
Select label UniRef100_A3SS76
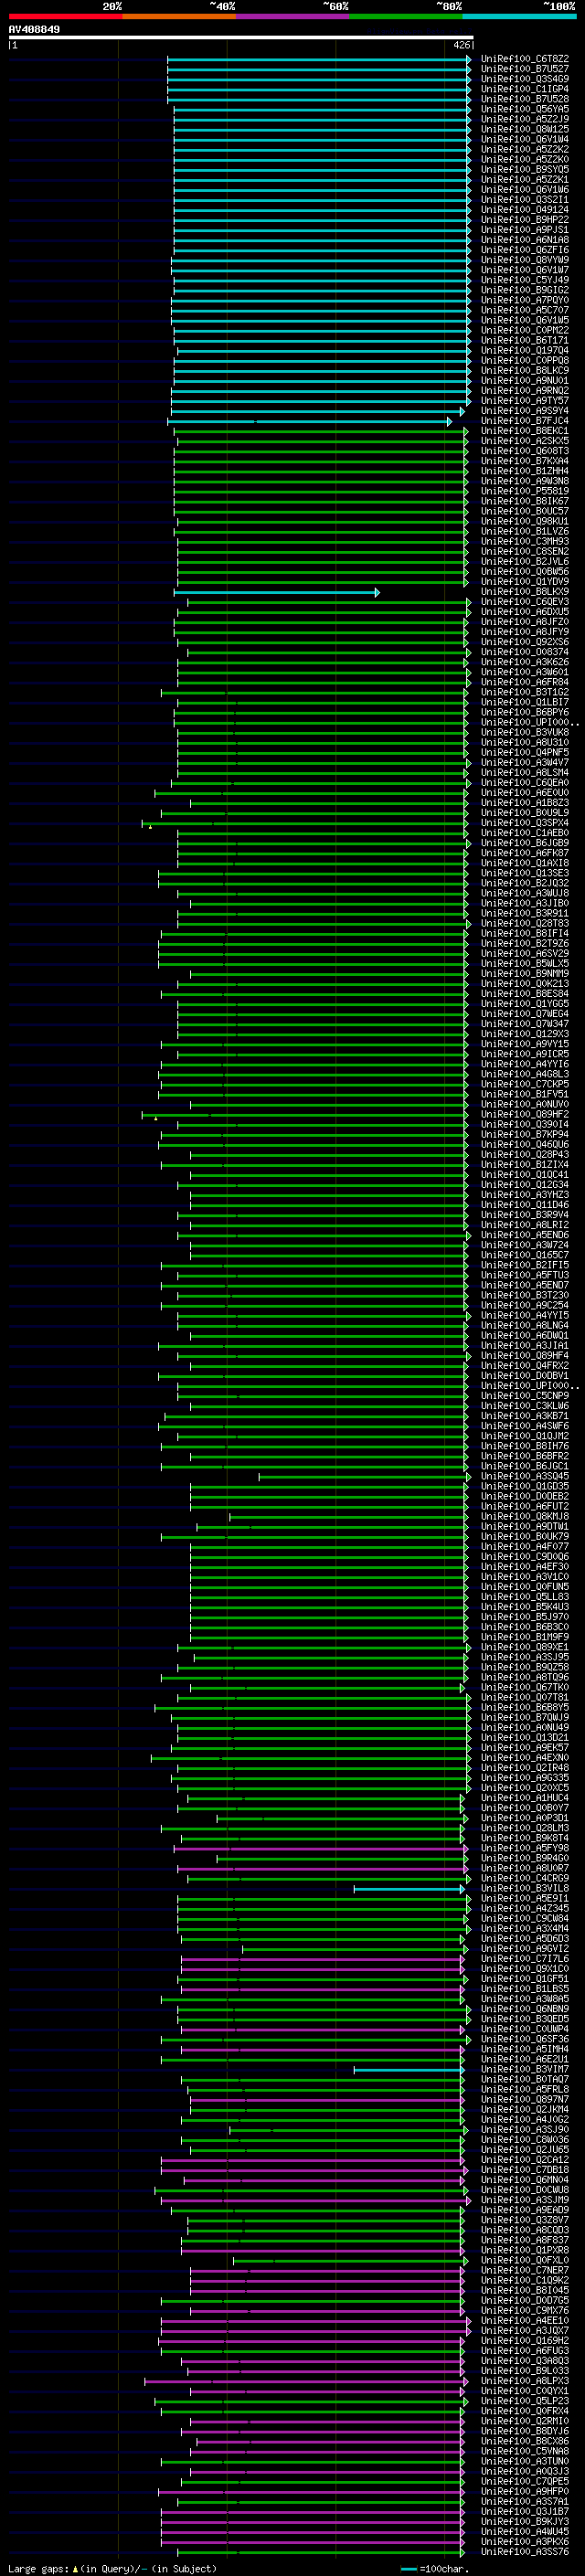point(525,2551)
